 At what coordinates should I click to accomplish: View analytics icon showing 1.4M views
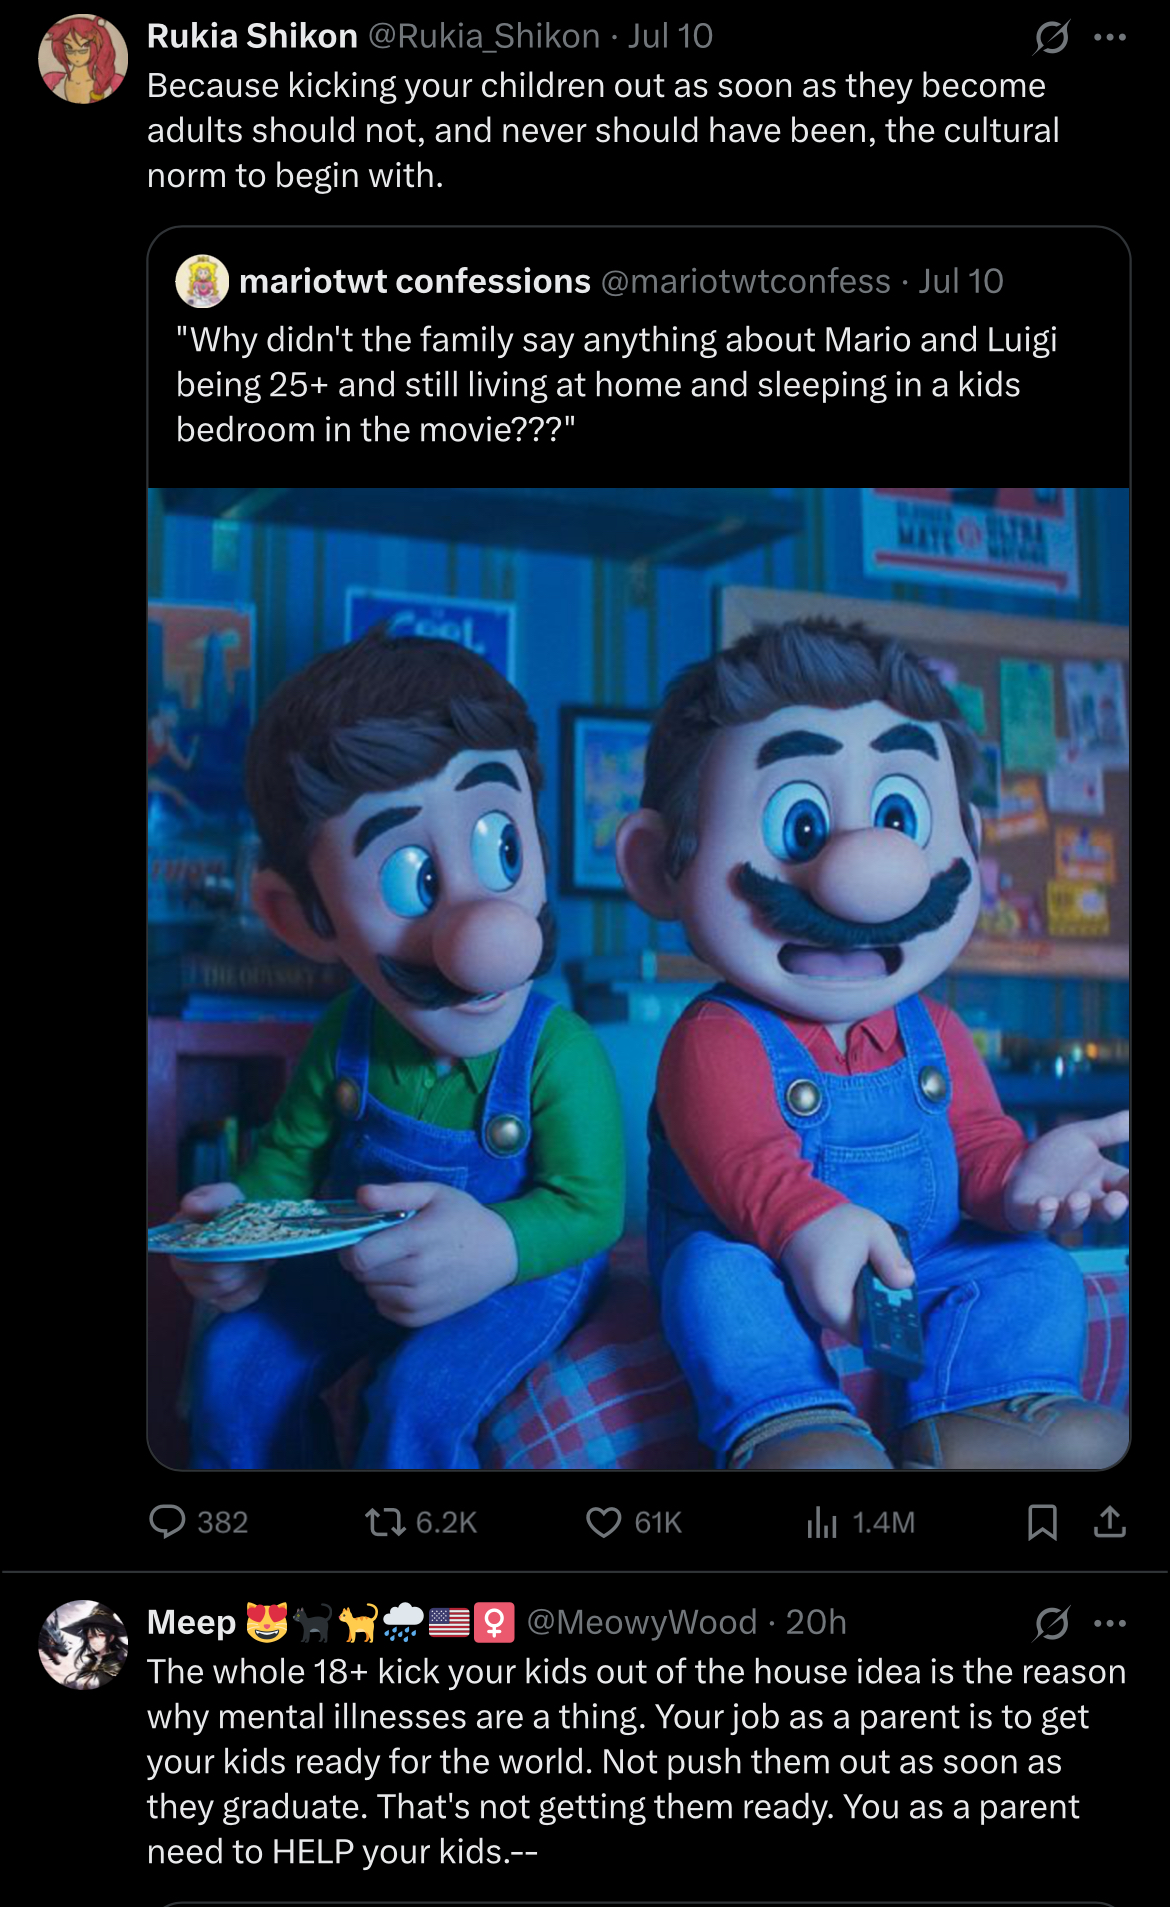[x=821, y=1522]
